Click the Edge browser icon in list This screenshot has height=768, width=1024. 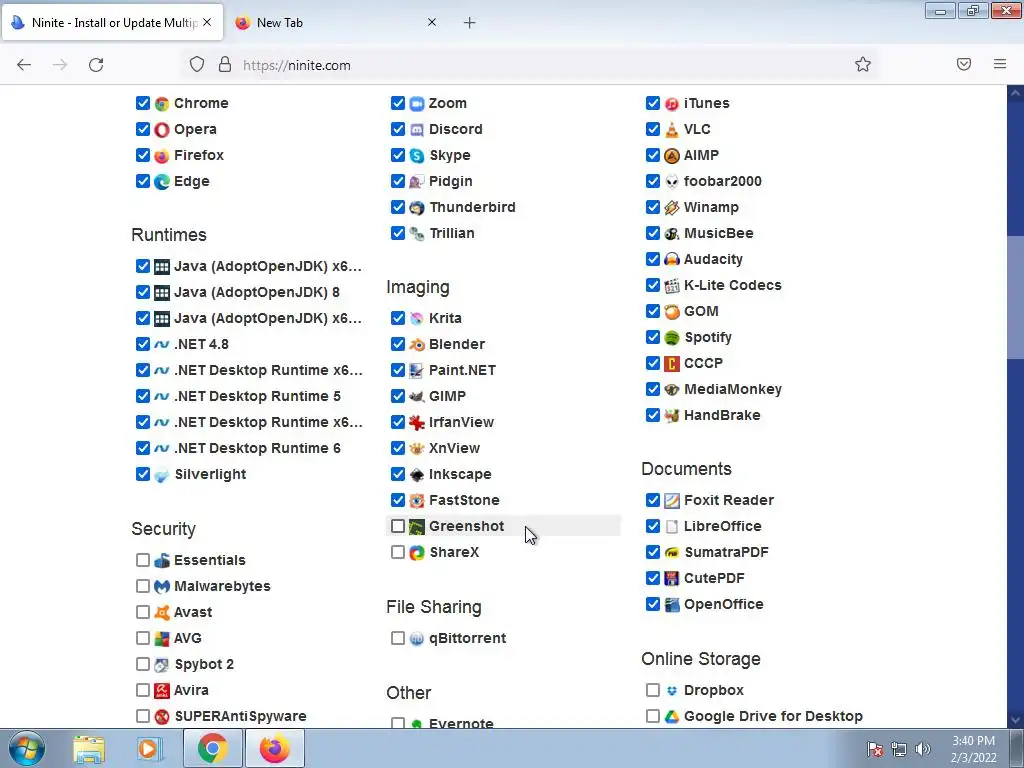point(162,182)
